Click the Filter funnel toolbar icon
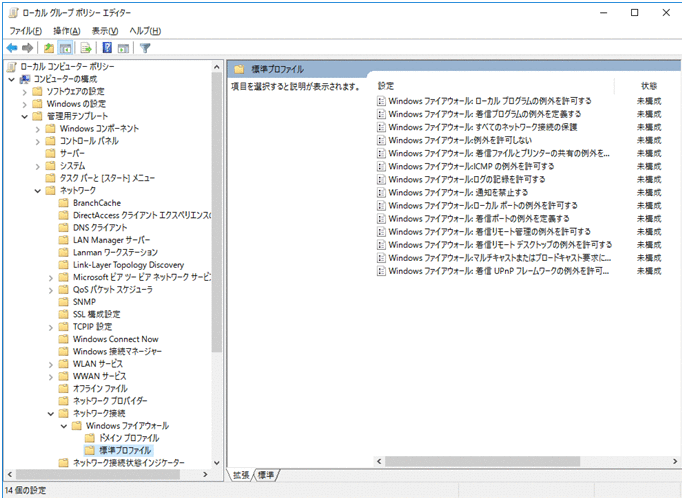 [x=145, y=48]
